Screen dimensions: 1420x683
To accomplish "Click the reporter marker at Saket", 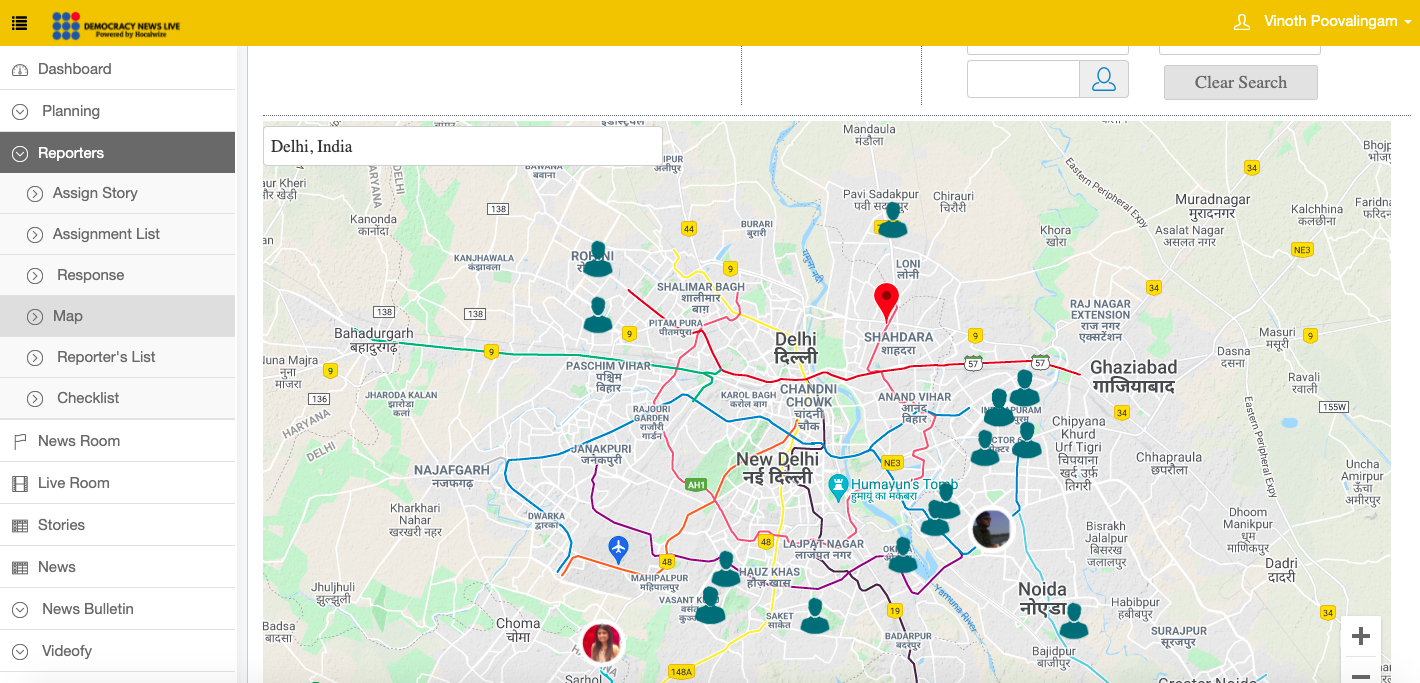I will coord(815,616).
